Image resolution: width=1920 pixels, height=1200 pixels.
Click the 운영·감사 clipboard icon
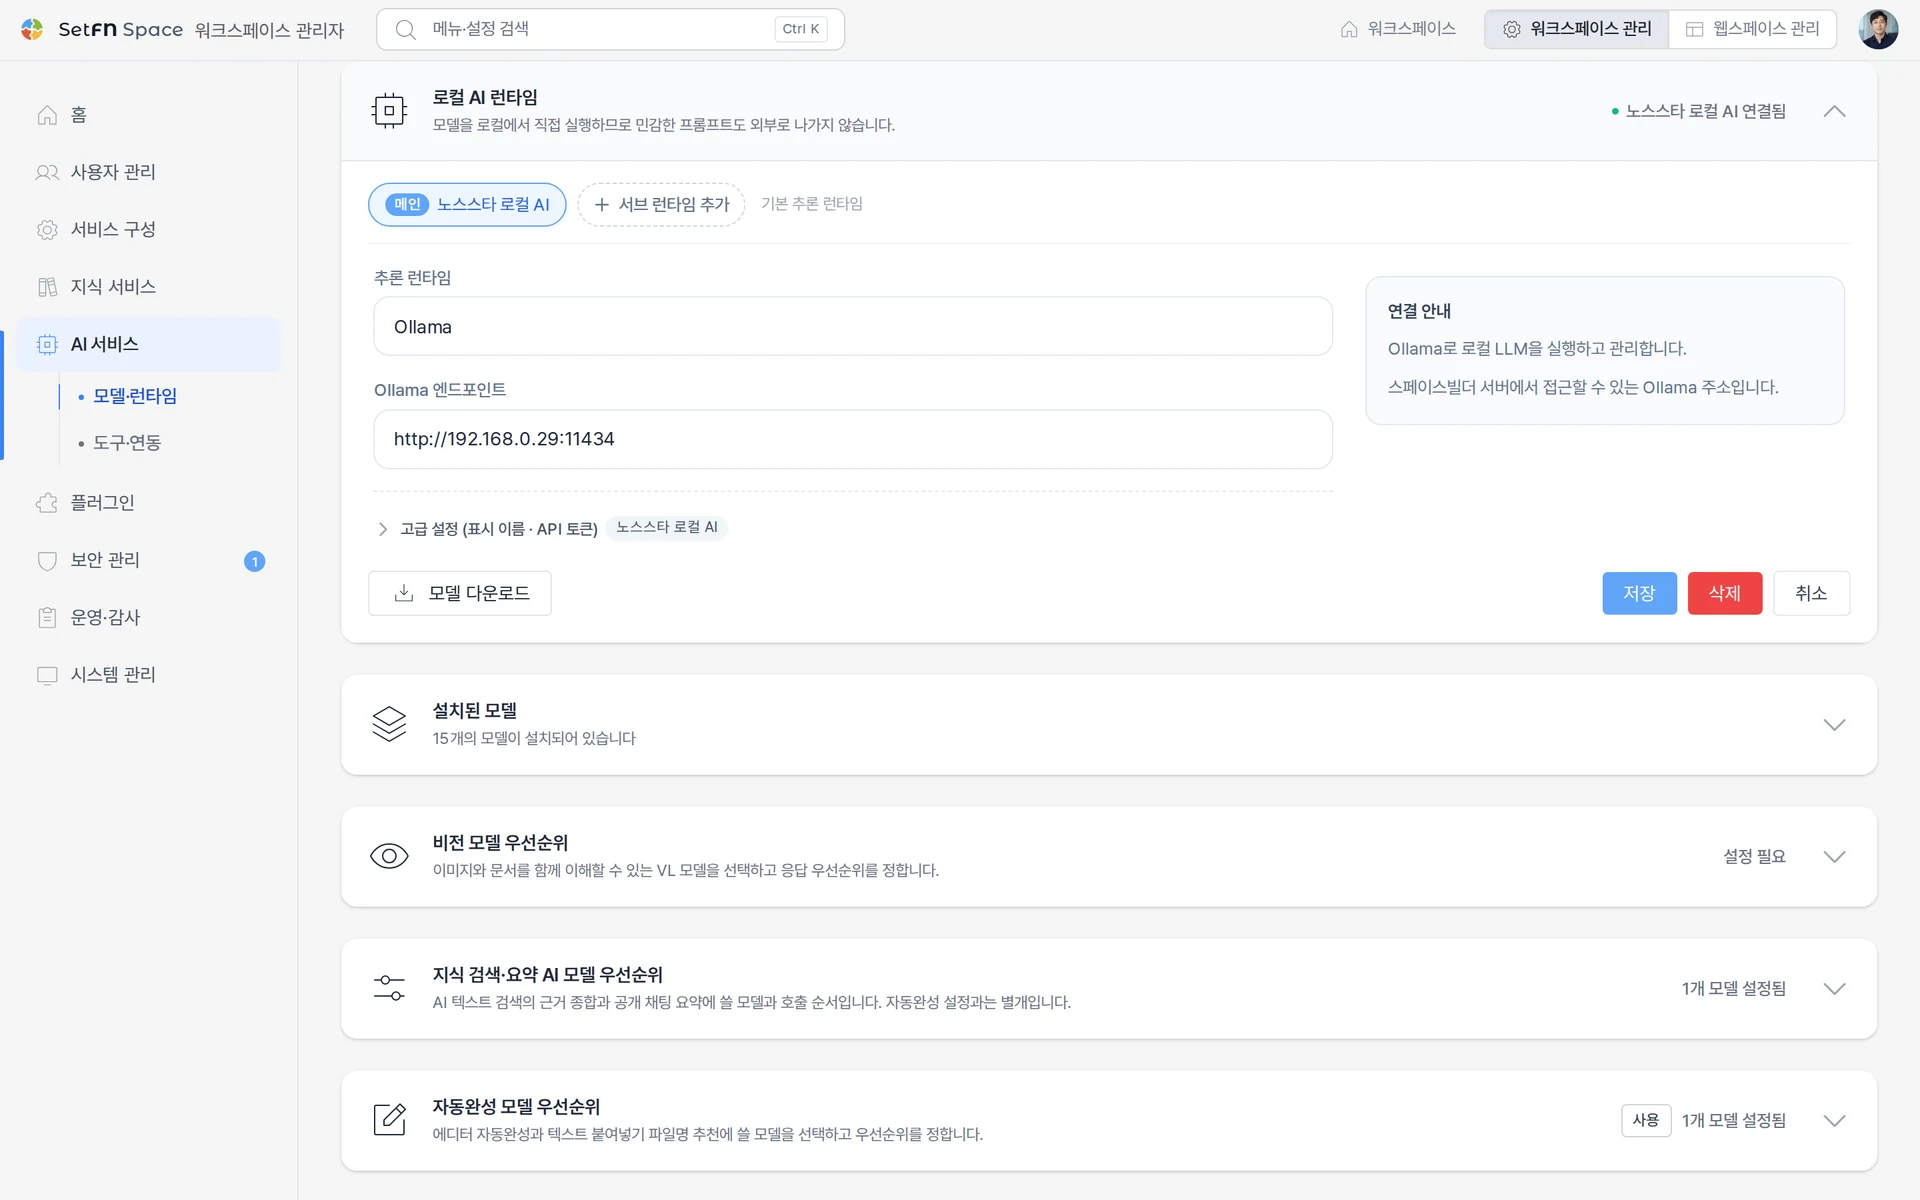coord(47,617)
